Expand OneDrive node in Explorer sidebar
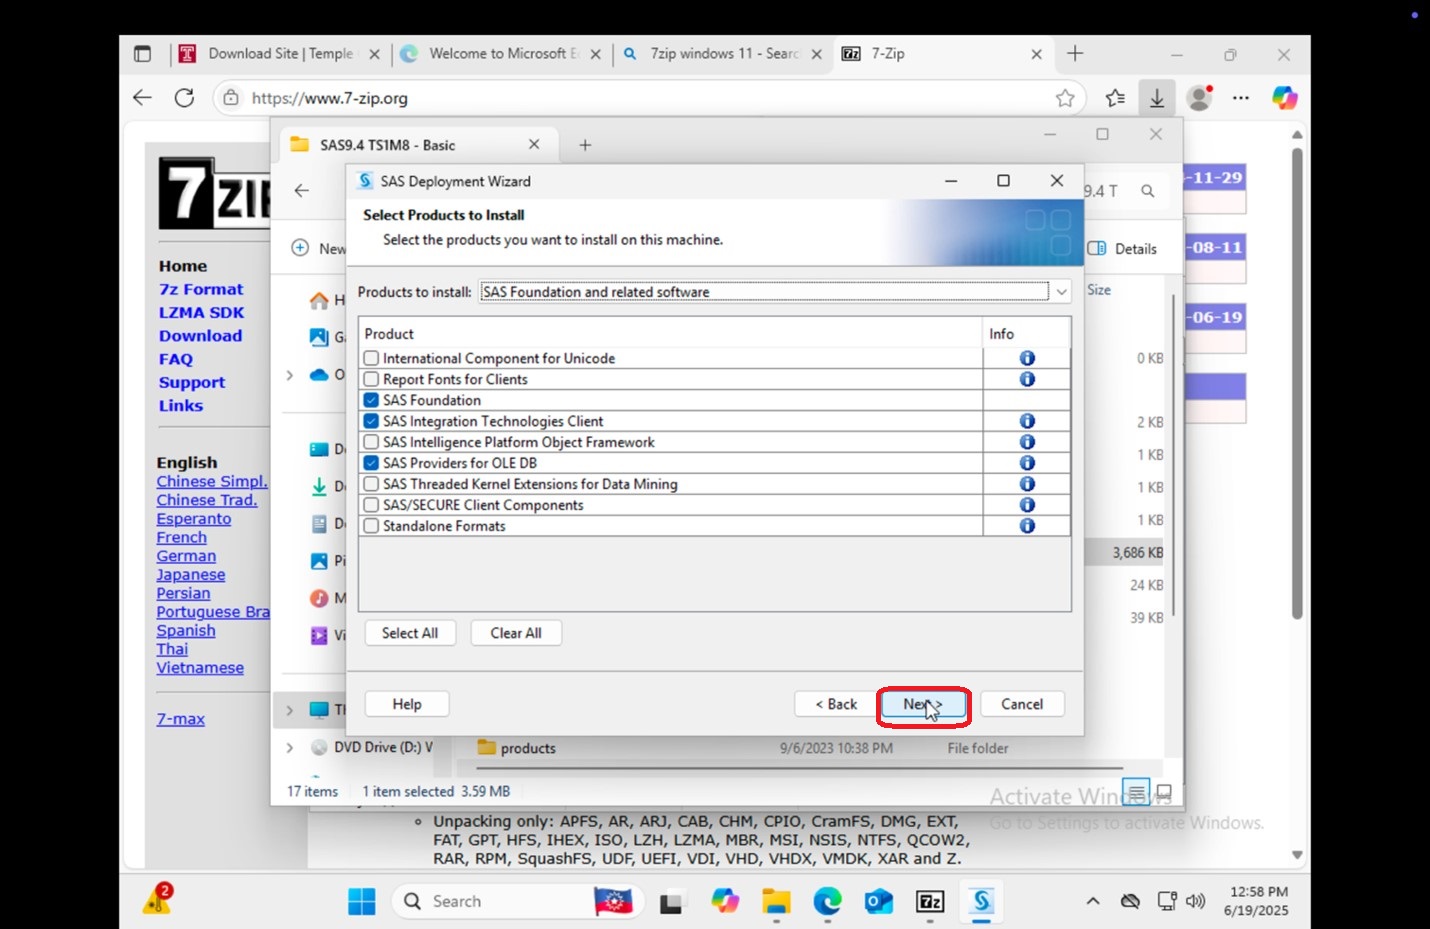The height and width of the screenshot is (929, 1430). click(289, 375)
